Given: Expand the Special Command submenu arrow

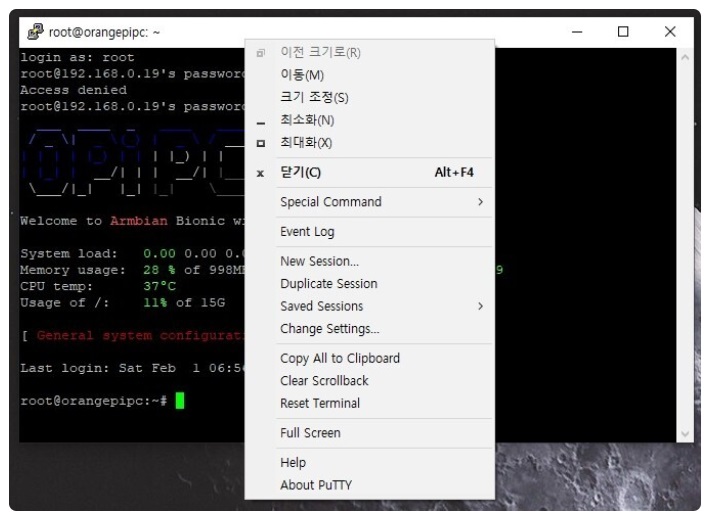Looking at the screenshot, I should pos(480,202).
